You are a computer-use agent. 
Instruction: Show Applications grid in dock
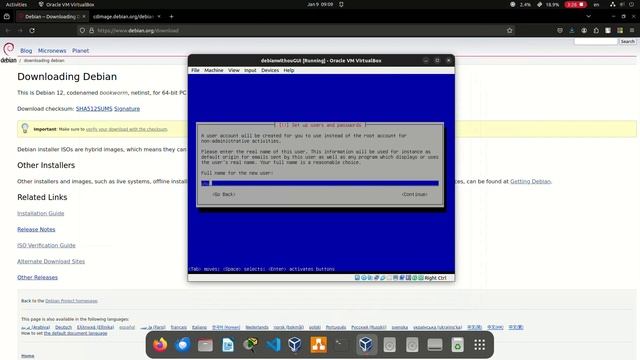480,345
